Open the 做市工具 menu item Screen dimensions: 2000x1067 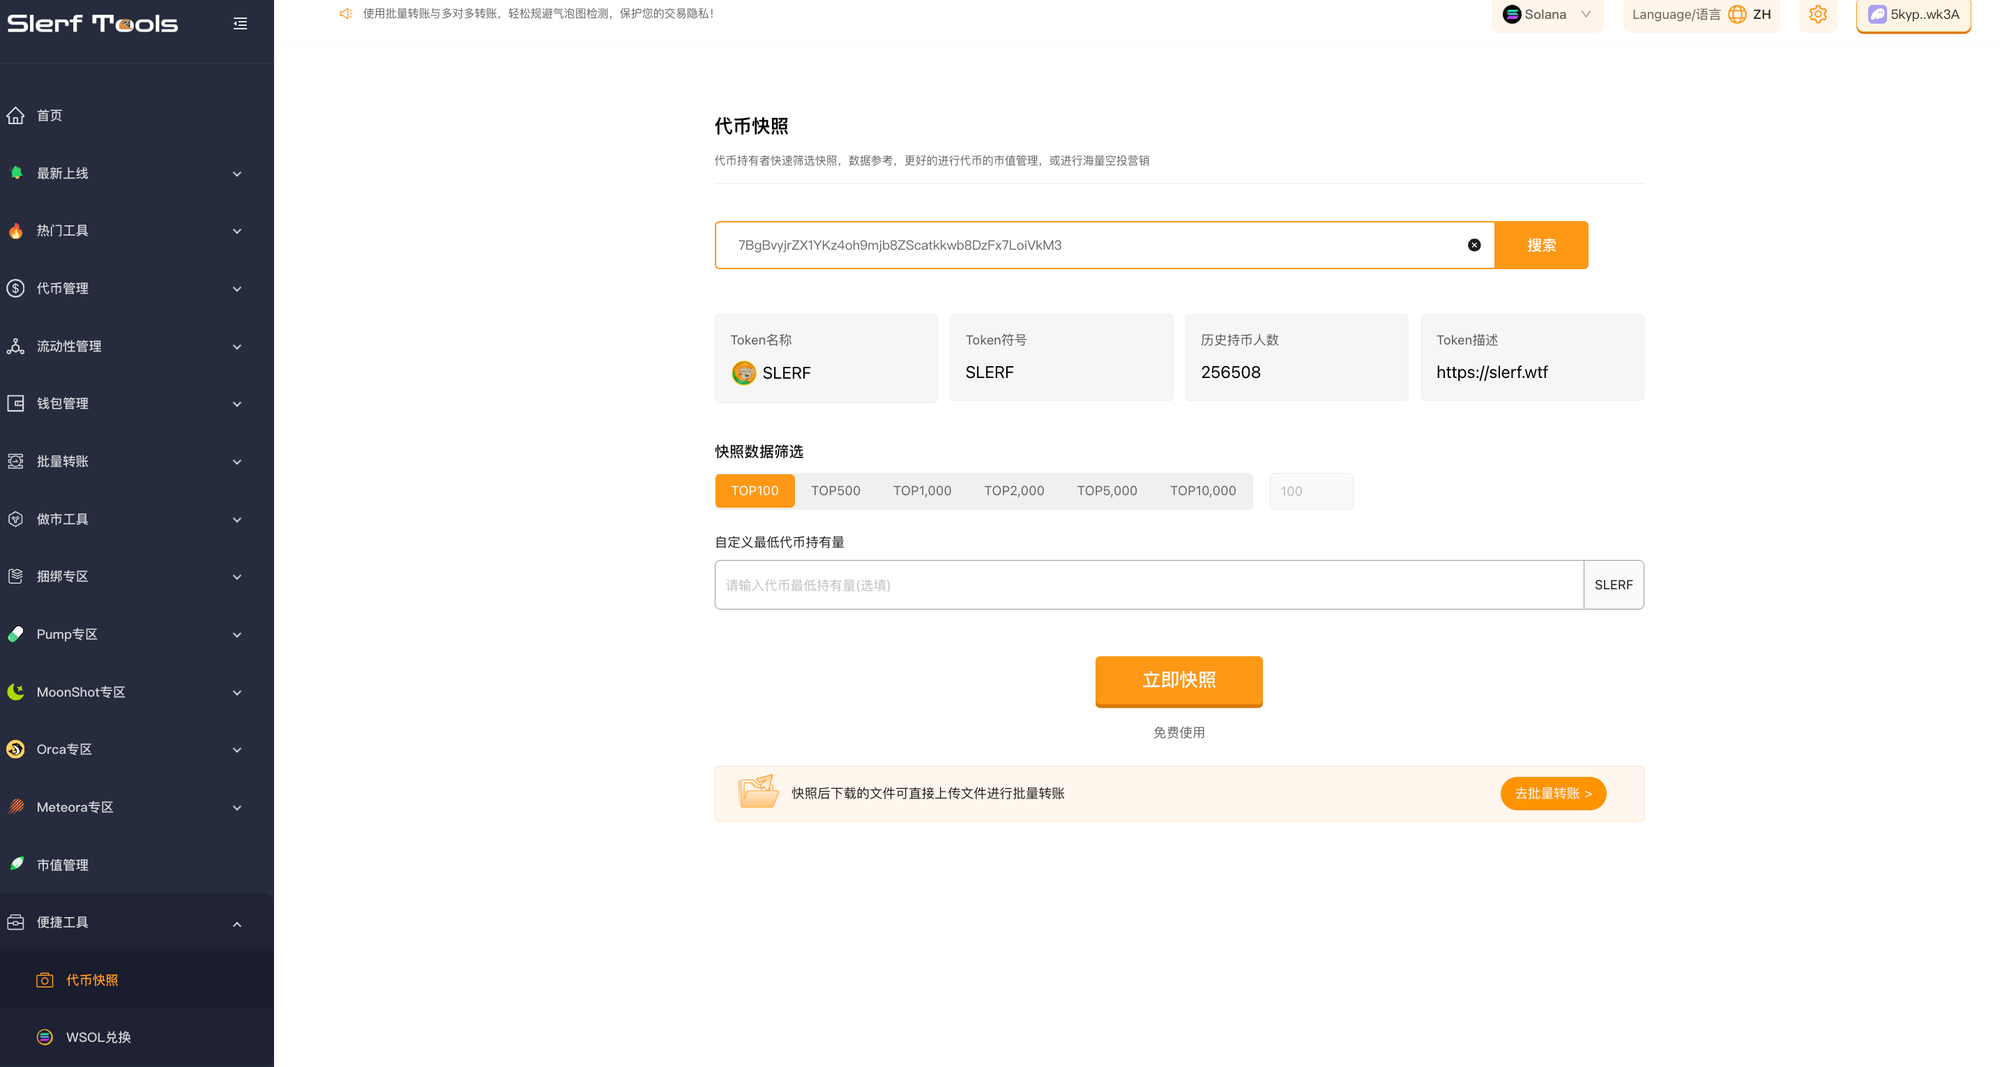tap(137, 519)
